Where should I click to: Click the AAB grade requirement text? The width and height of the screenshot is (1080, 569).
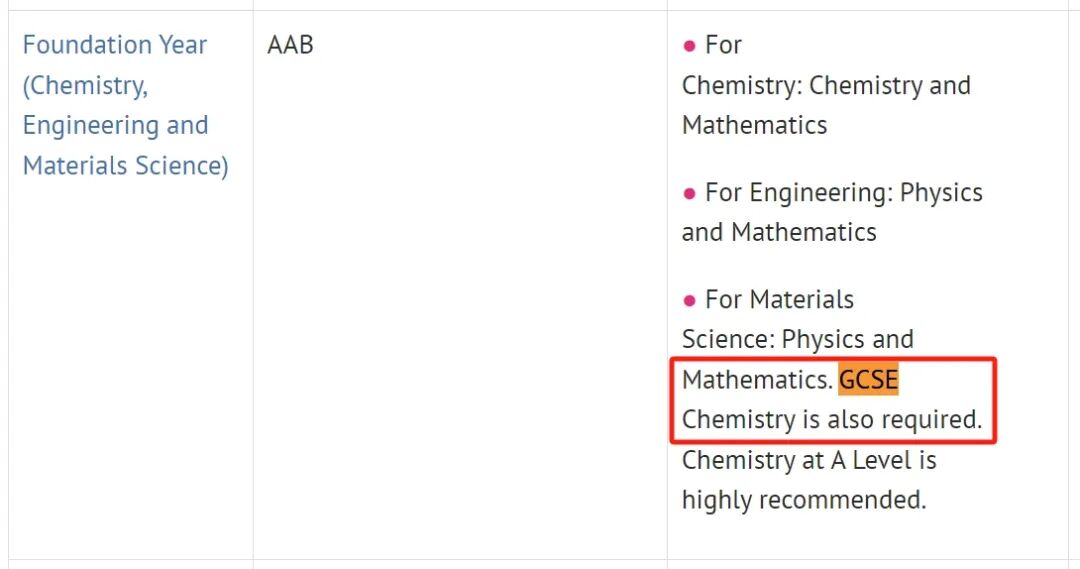point(290,45)
